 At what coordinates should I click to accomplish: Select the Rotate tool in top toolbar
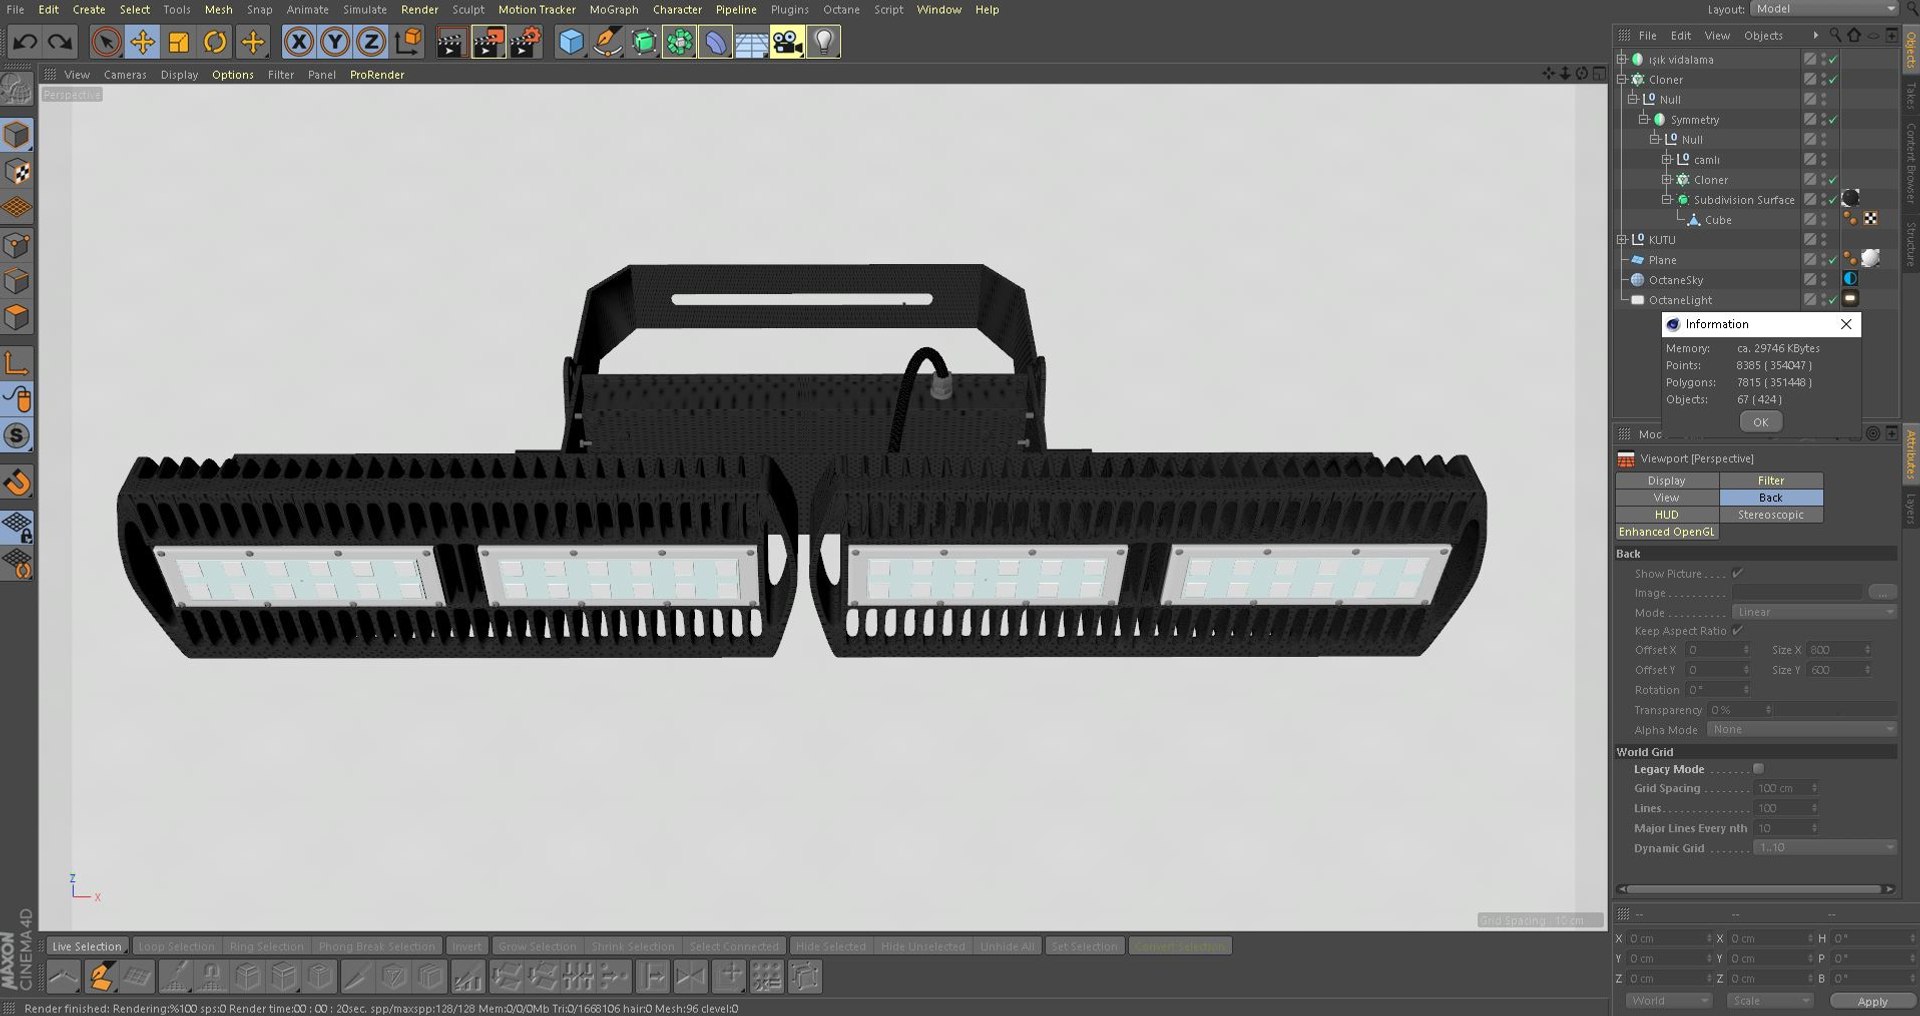[215, 42]
